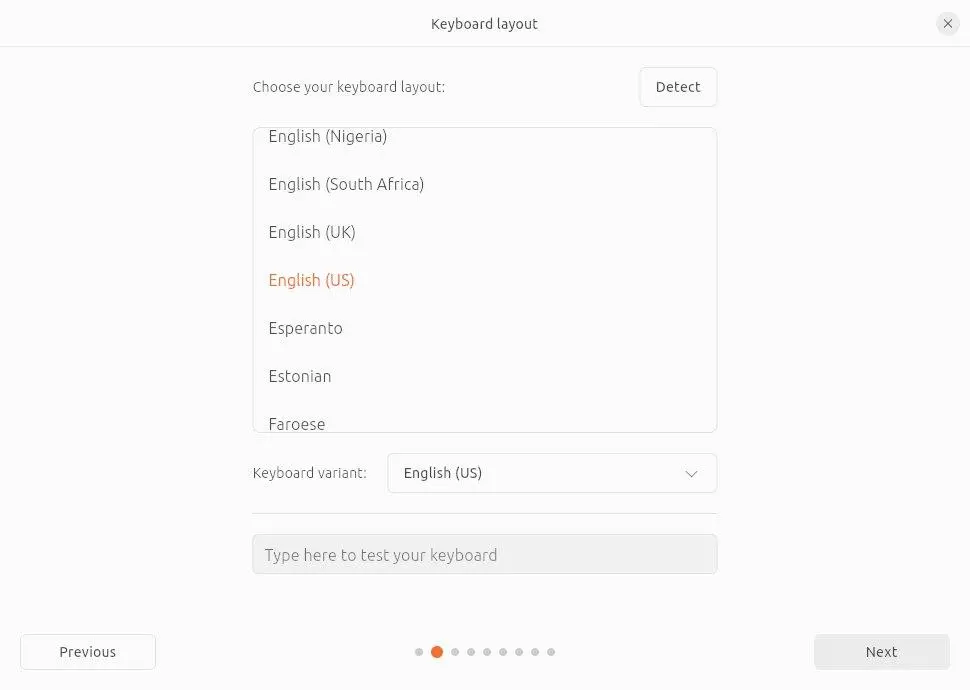Go back with the Previous button
This screenshot has width=970, height=690.
tap(88, 652)
